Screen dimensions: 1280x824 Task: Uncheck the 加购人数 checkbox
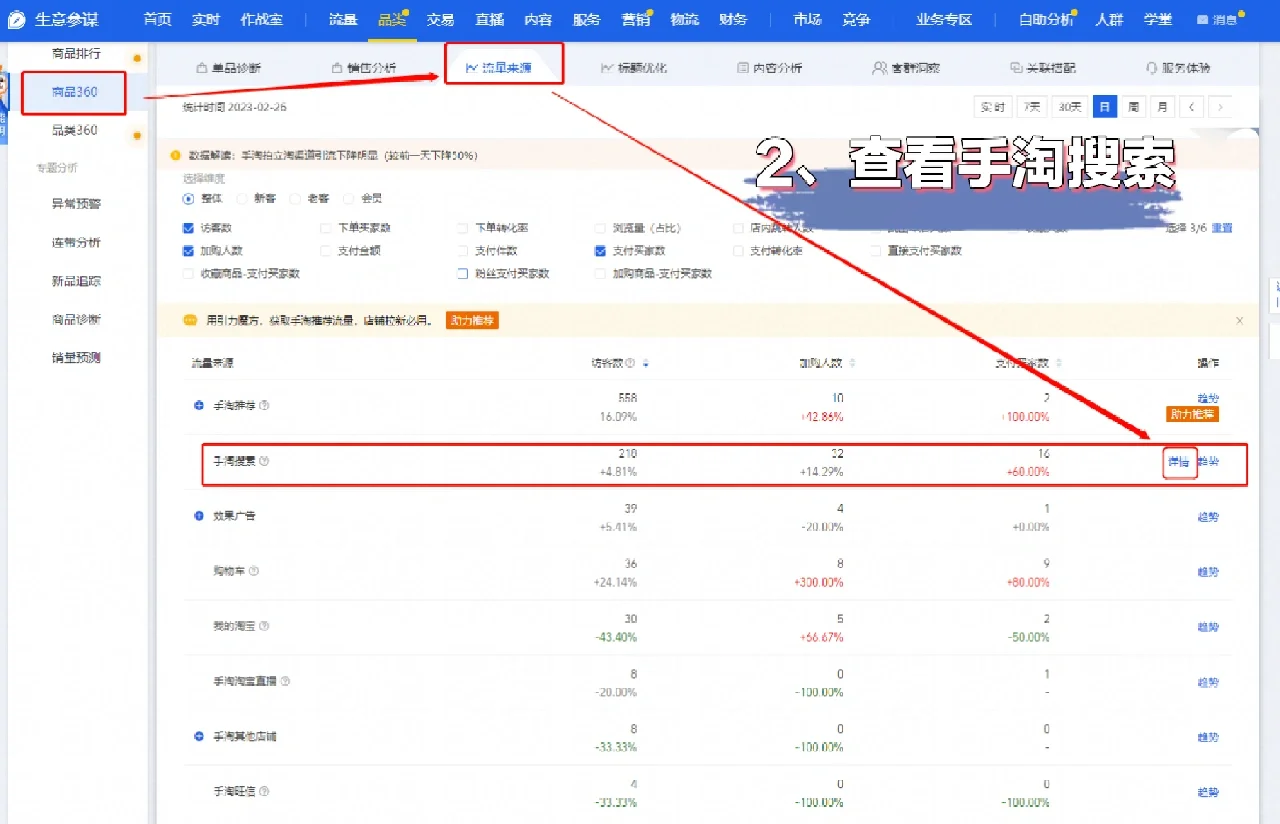pos(189,251)
